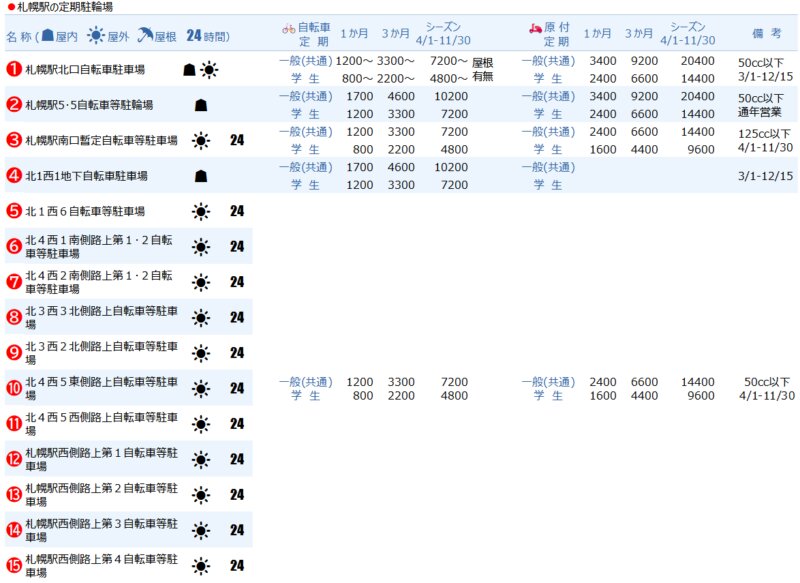This screenshot has width=800, height=583.
Task: Click the bicycle icon beside 自転車定期
Action: click(x=288, y=29)
